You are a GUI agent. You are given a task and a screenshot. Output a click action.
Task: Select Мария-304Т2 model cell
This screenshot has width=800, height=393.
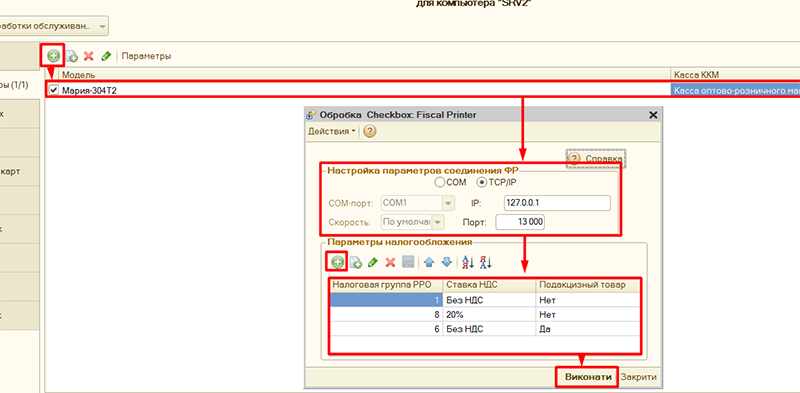coord(364,90)
